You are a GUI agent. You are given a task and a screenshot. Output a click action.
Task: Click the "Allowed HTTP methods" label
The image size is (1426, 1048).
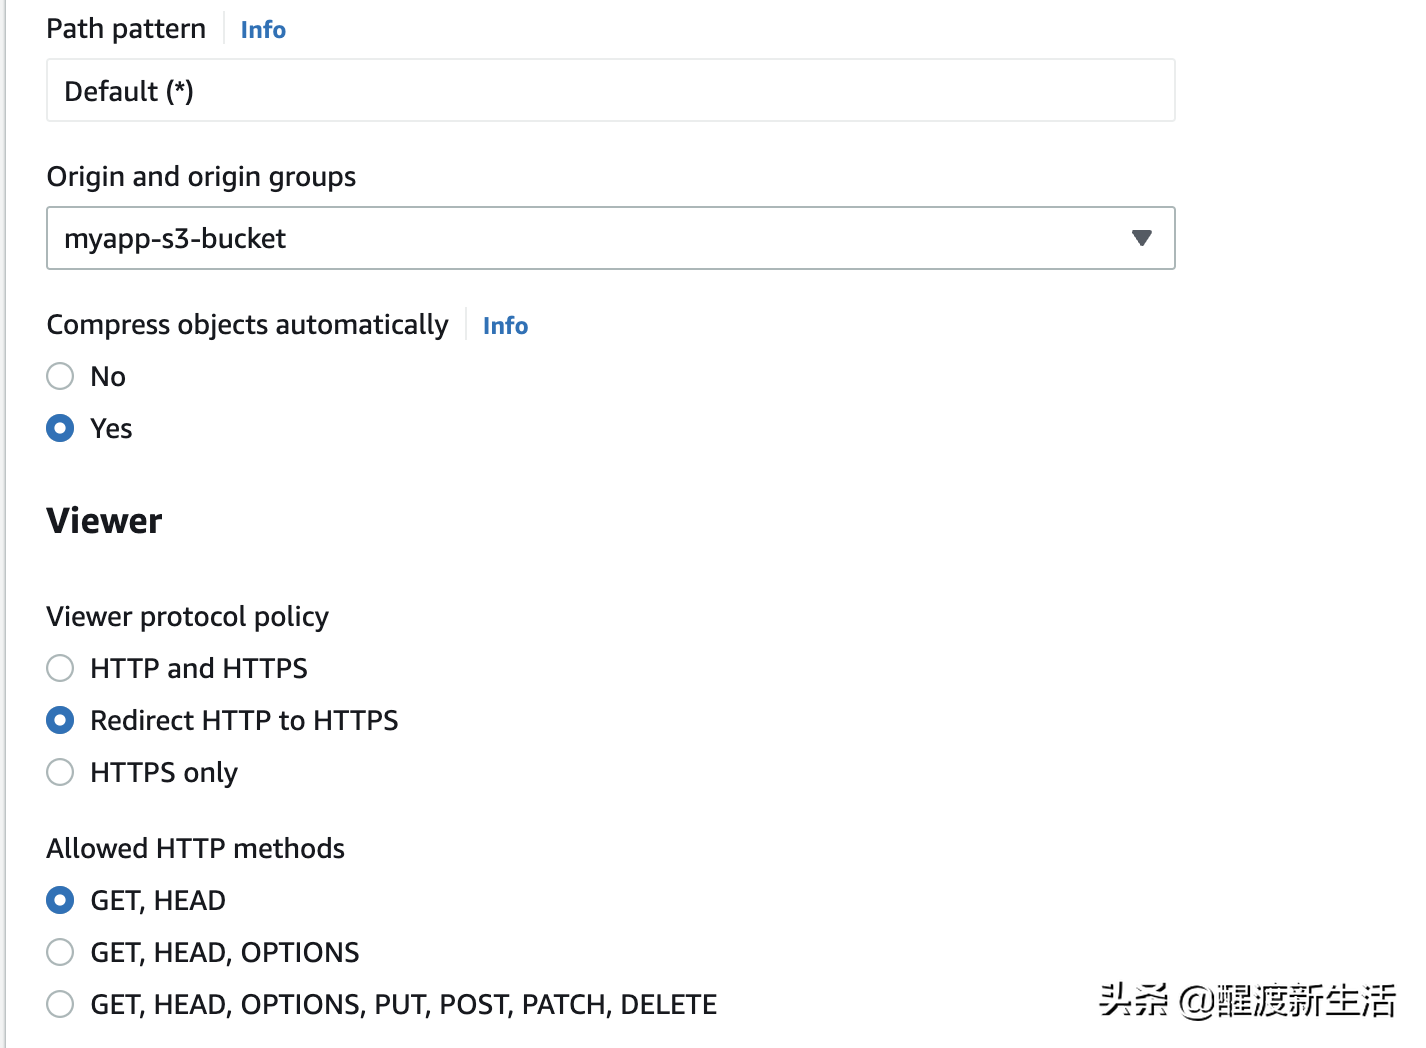(x=195, y=848)
